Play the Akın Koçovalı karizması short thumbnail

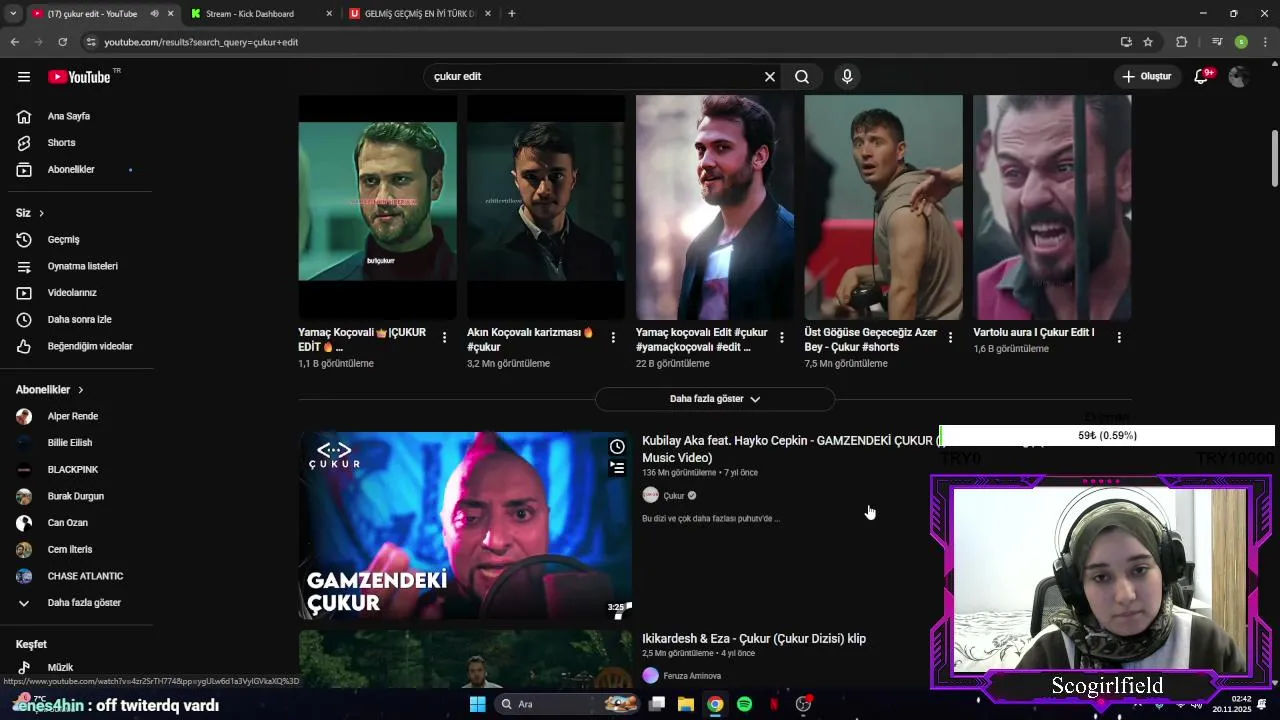(546, 207)
